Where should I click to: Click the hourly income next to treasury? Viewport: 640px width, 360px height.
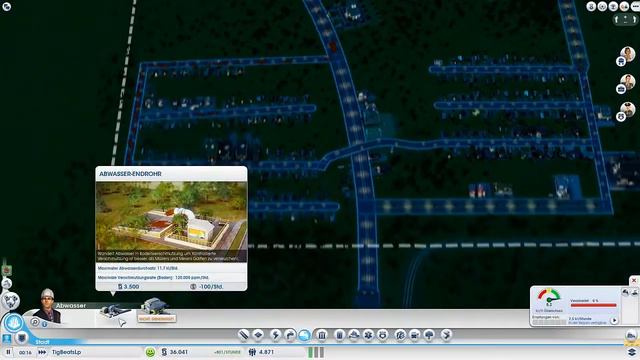227,352
